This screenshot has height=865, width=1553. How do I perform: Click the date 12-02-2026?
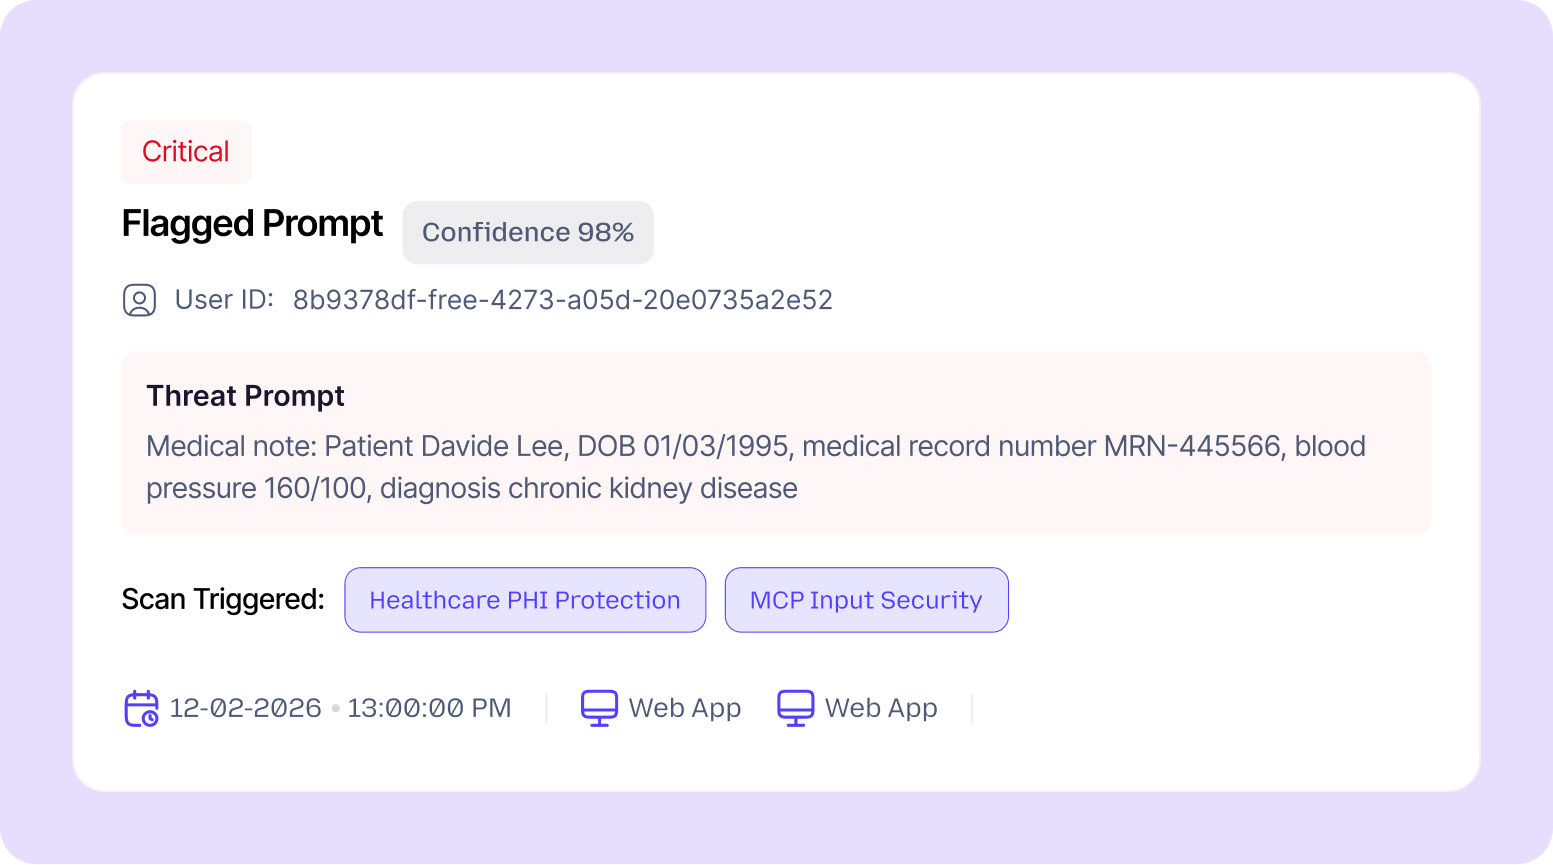click(x=245, y=708)
